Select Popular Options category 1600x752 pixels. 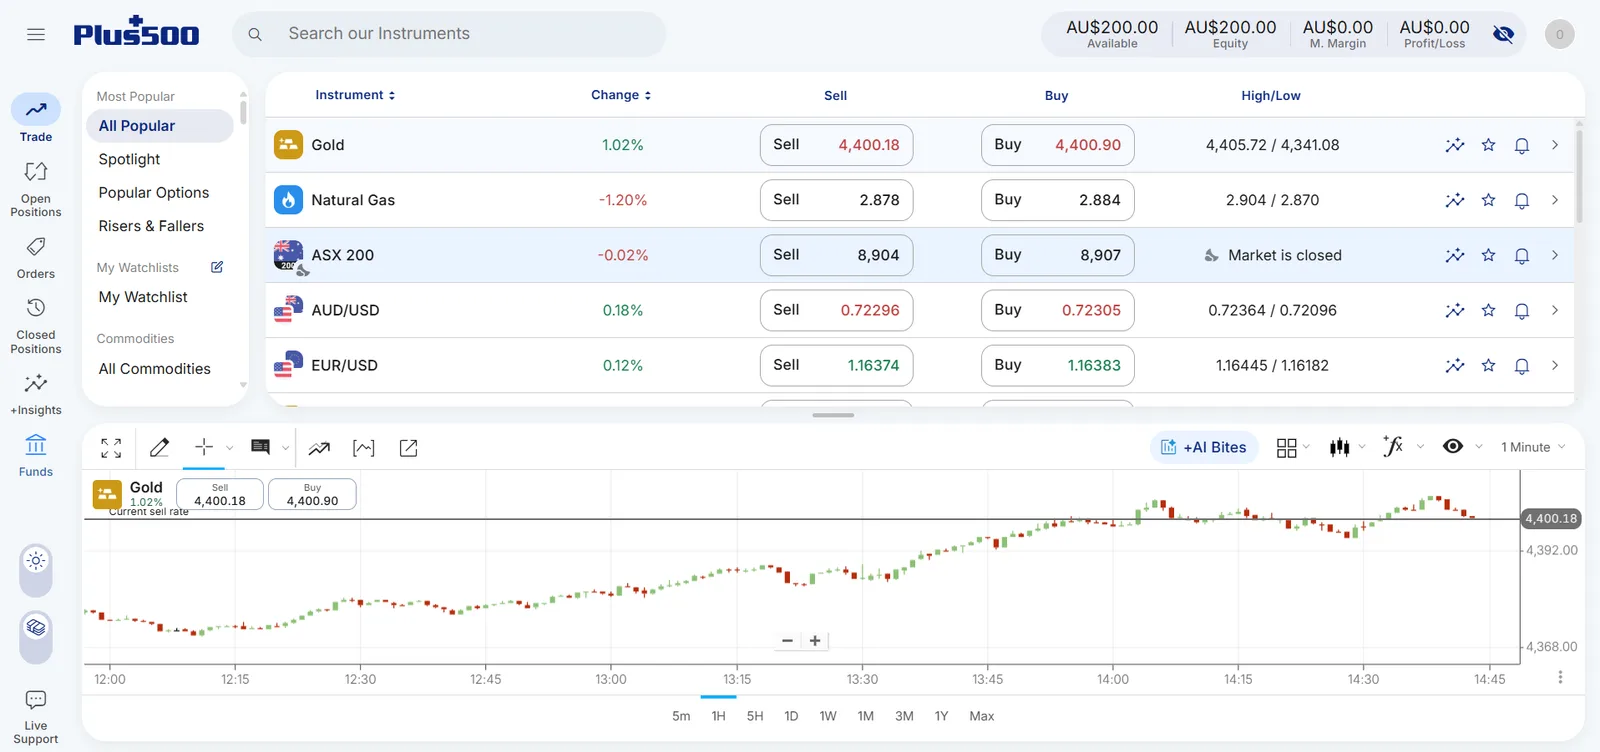[x=154, y=193]
